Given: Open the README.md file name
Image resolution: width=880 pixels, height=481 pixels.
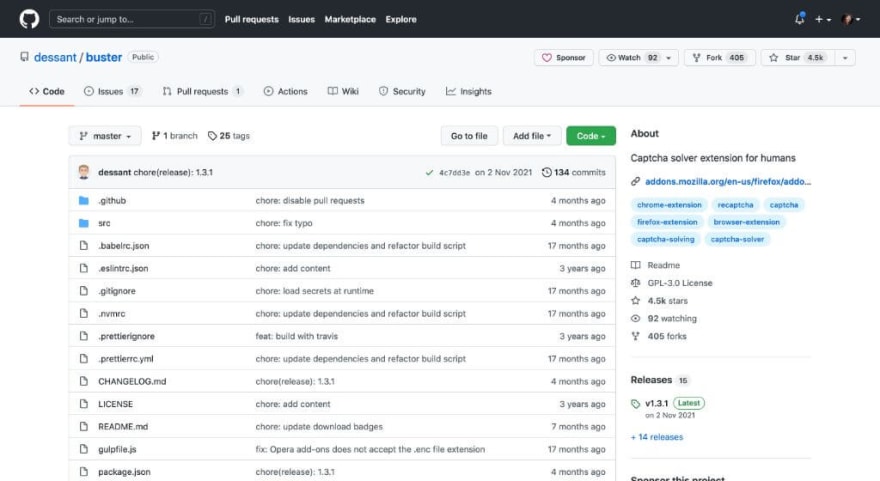Looking at the screenshot, I should [x=123, y=427].
